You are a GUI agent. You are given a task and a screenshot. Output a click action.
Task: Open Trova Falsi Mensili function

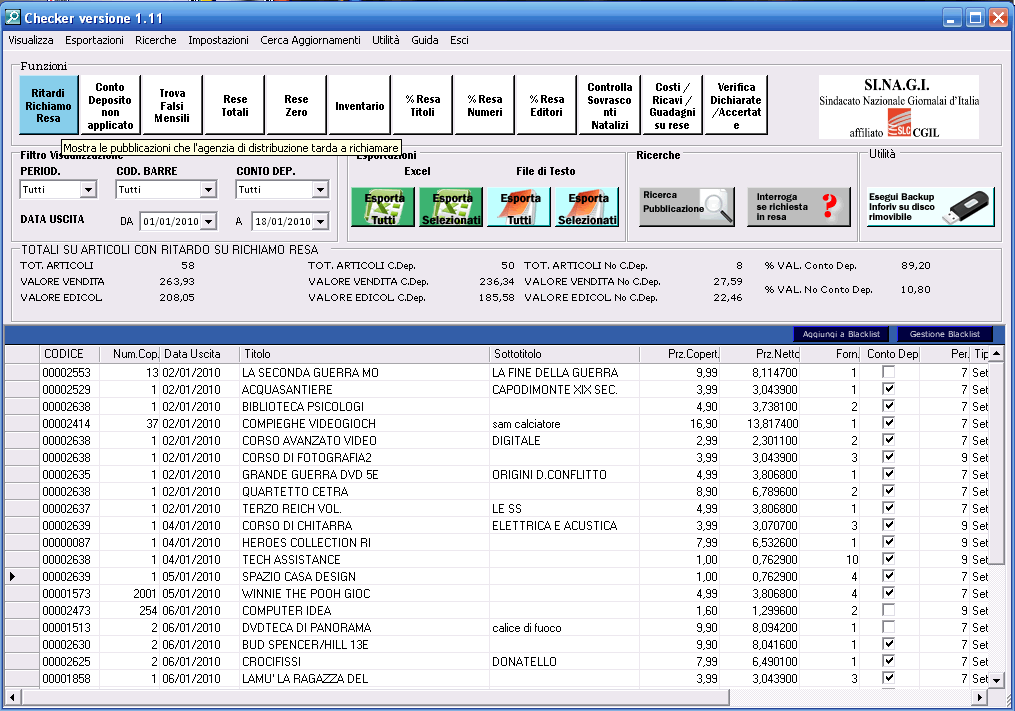coord(172,105)
